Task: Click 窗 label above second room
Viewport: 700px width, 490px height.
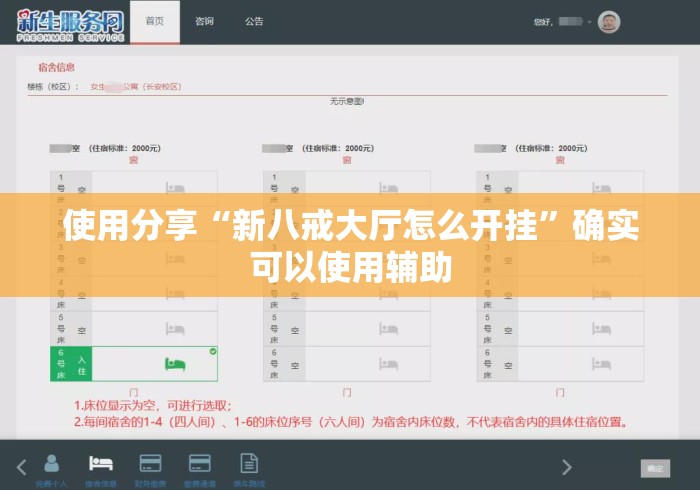Action: [x=347, y=160]
